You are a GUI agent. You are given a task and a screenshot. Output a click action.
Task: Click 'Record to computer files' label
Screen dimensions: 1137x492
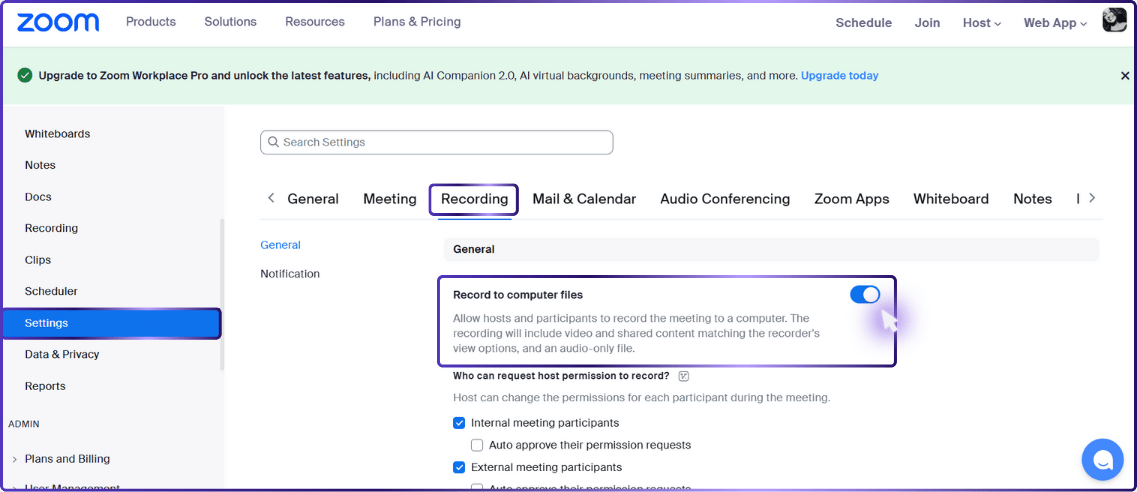point(518,295)
